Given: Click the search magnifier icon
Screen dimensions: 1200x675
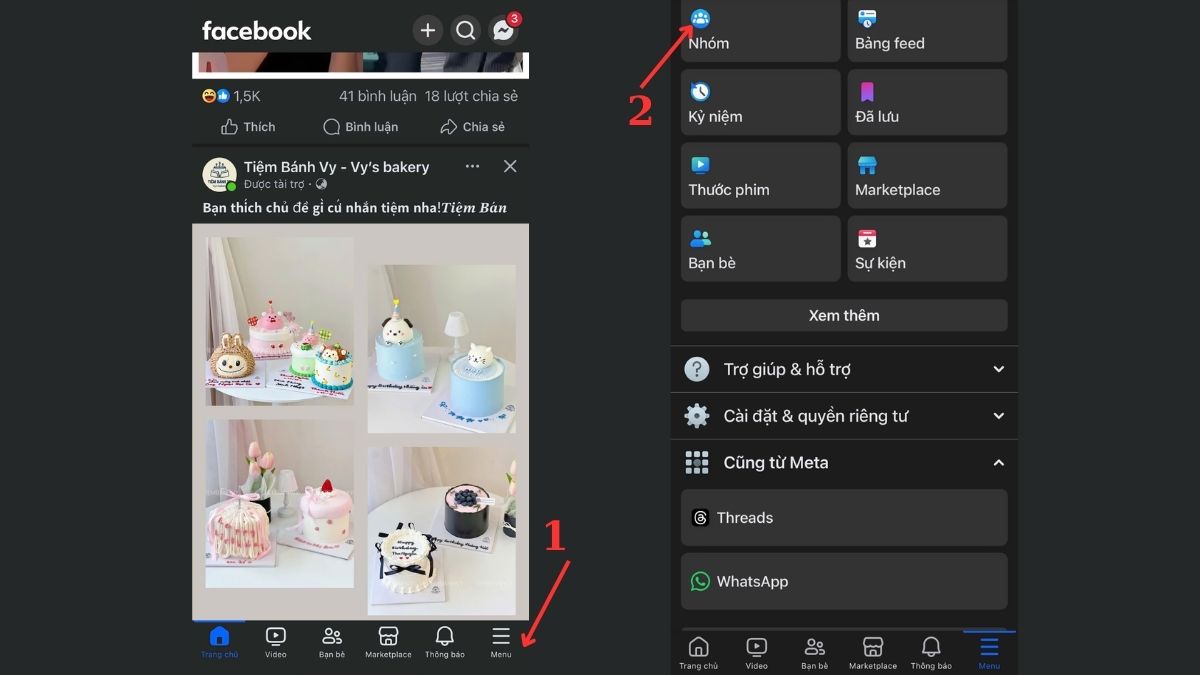Looking at the screenshot, I should point(465,30).
